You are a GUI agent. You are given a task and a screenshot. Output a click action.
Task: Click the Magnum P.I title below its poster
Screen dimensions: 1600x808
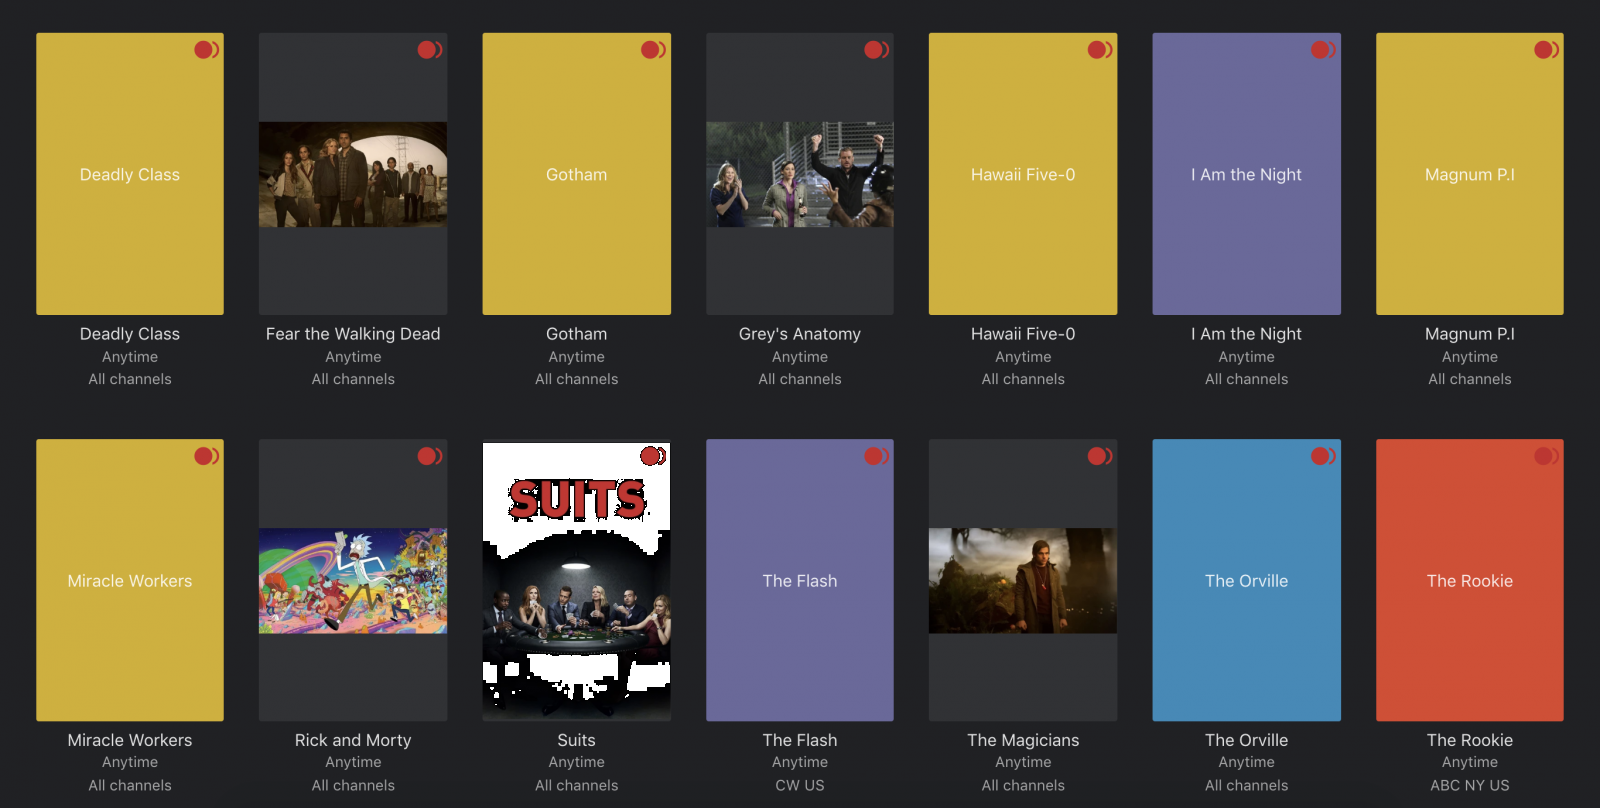1470,334
